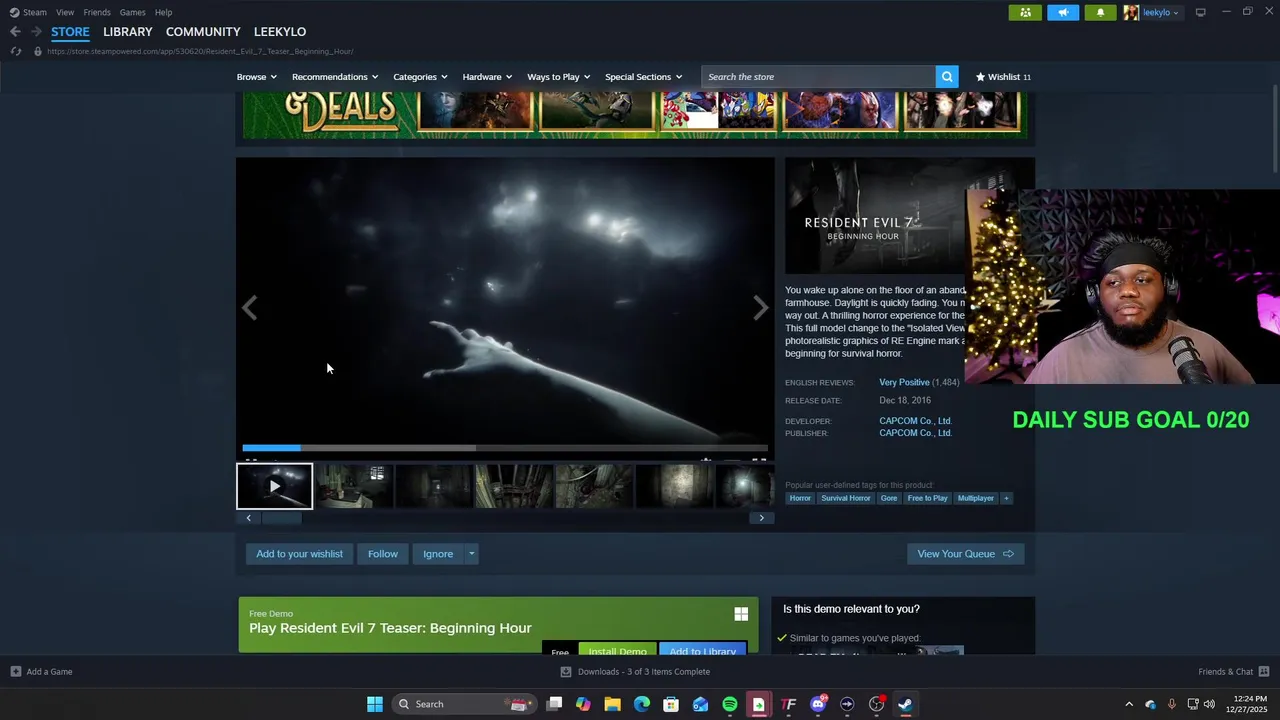Select the Horror tag
The height and width of the screenshot is (720, 1280).
coord(800,498)
